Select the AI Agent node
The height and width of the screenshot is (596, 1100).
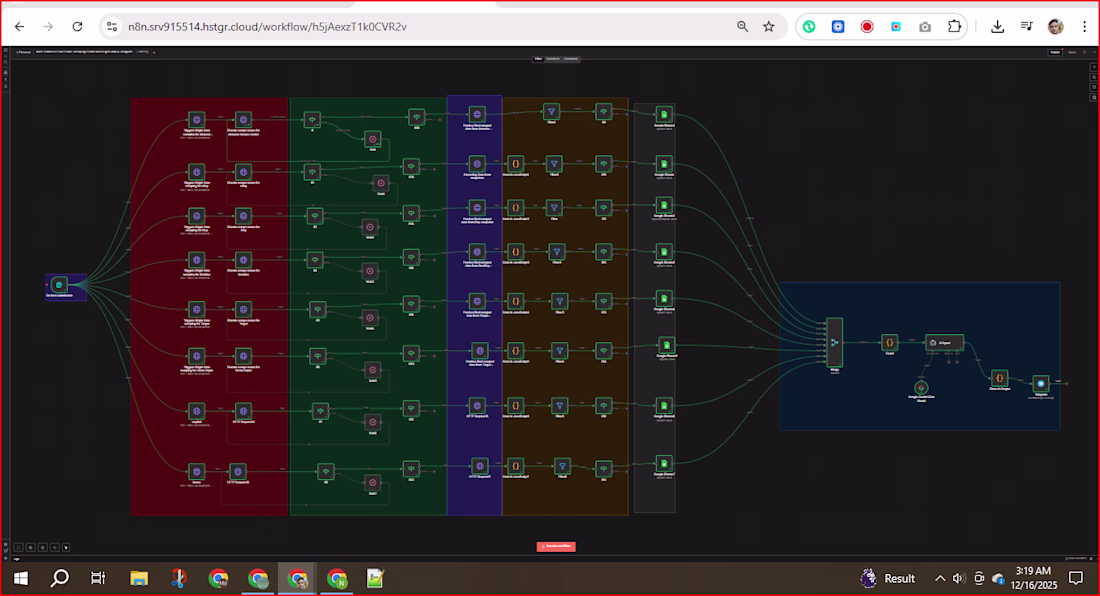(944, 343)
